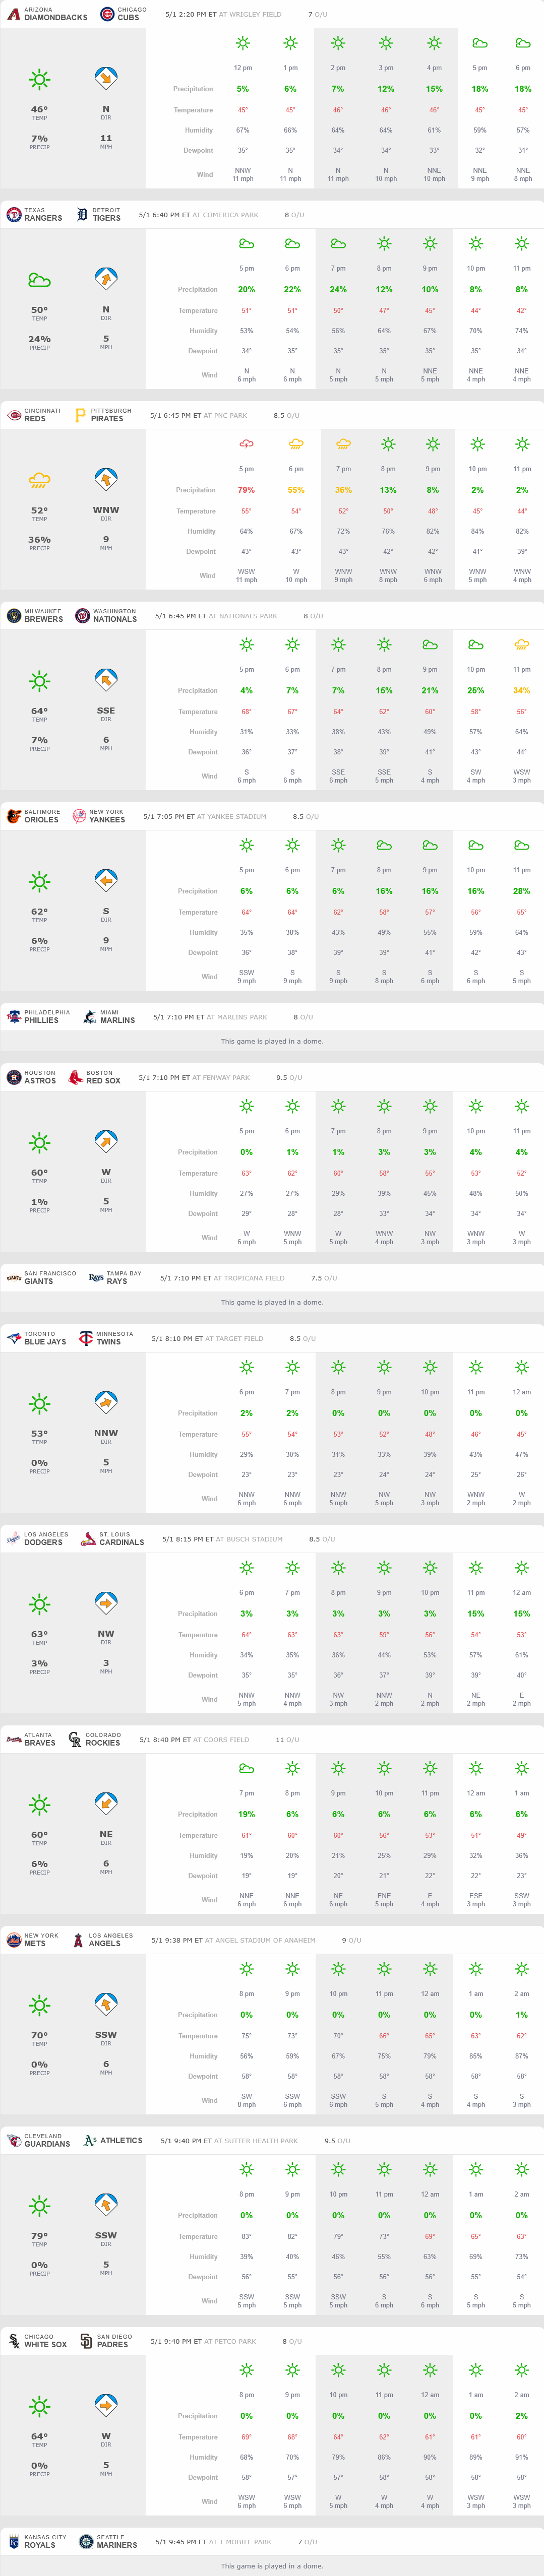The image size is (544, 2576).
Task: Click the Colorado Rockies logo
Action: [x=75, y=1740]
